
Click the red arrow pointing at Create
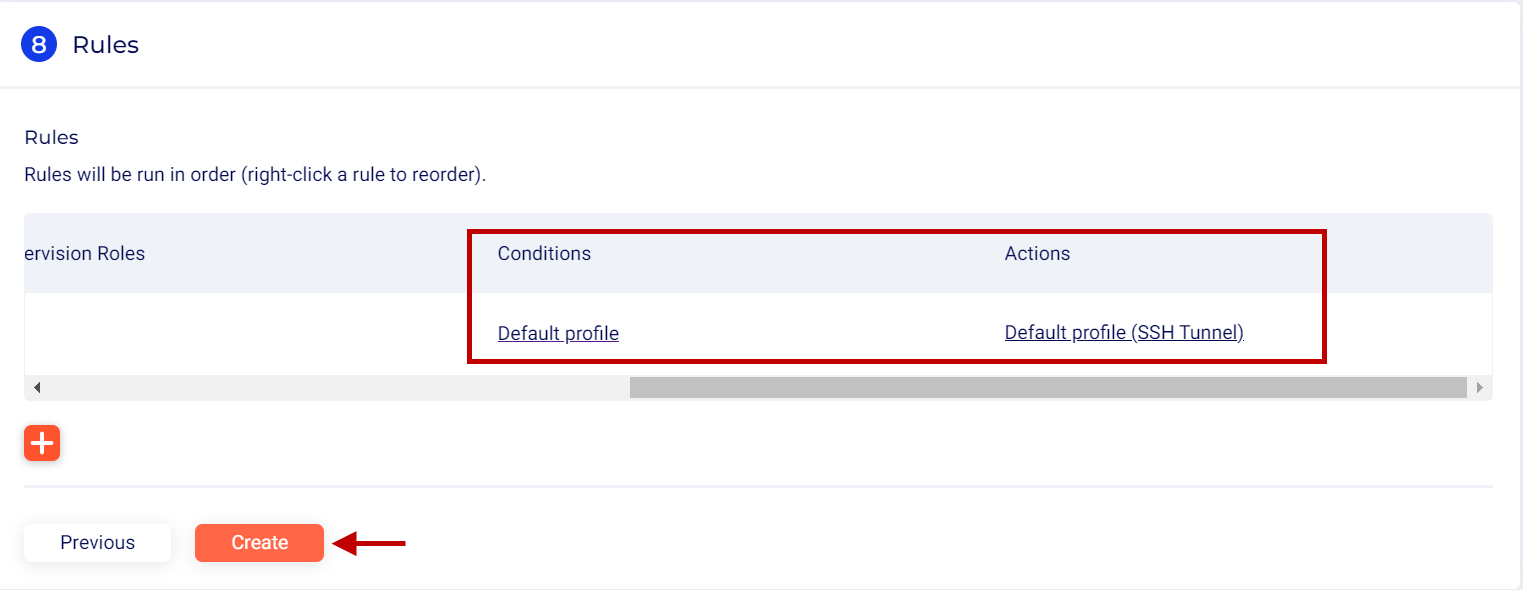[x=370, y=544]
